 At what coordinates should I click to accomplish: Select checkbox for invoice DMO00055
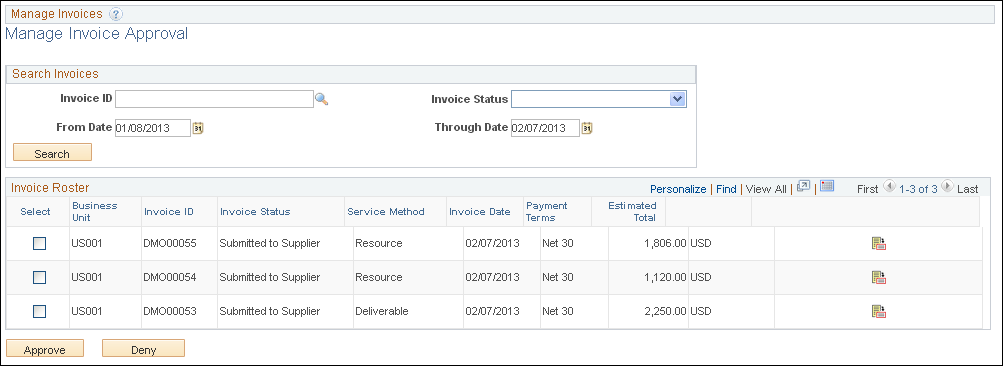pyautogui.click(x=40, y=243)
